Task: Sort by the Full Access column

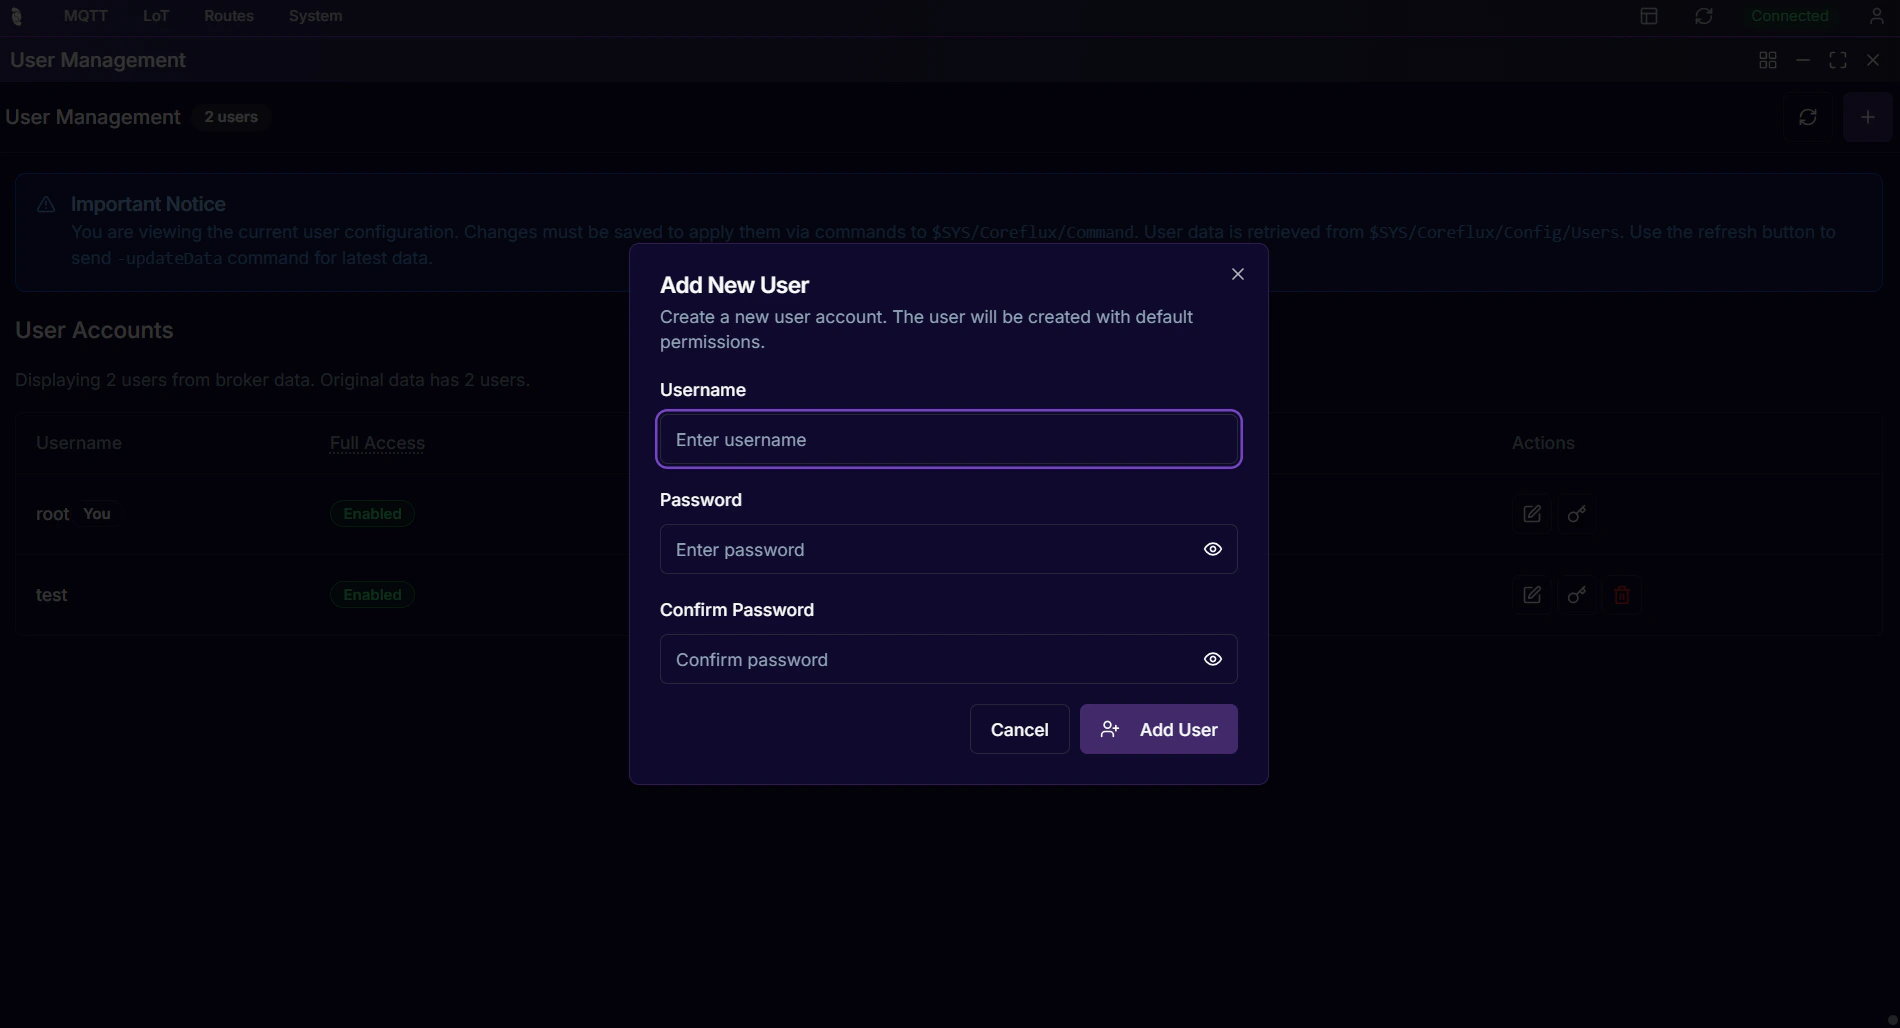Action: (x=377, y=443)
